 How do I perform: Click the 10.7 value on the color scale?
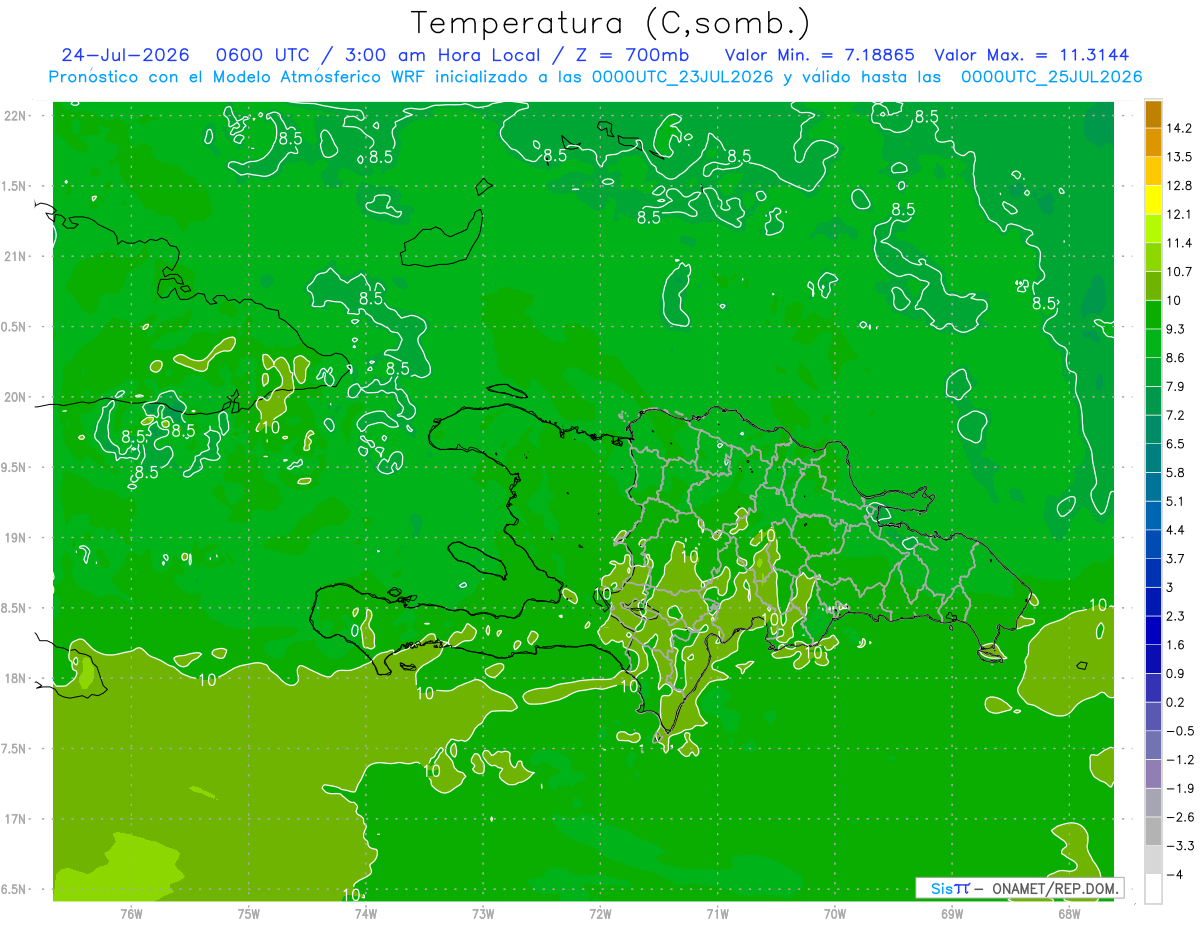pyautogui.click(x=1178, y=272)
